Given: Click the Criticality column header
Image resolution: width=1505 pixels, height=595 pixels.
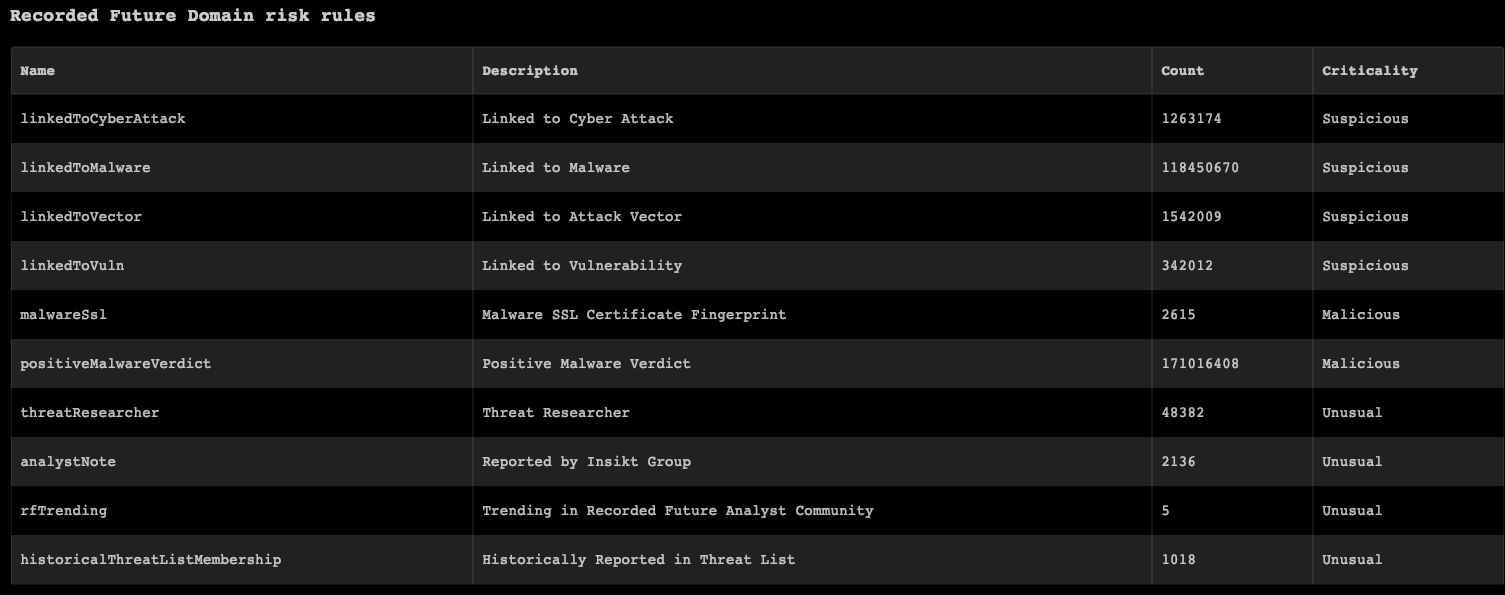Looking at the screenshot, I should tap(1369, 71).
